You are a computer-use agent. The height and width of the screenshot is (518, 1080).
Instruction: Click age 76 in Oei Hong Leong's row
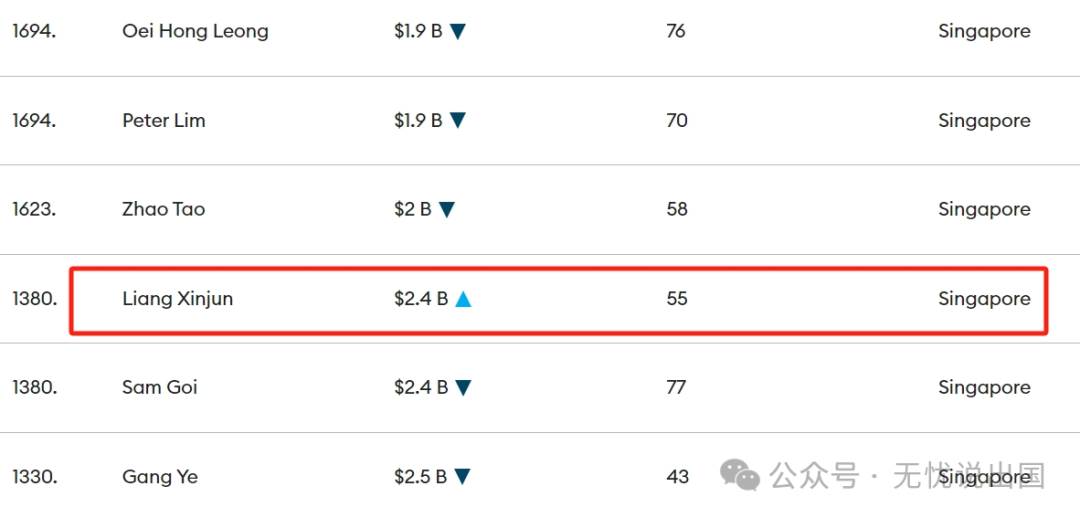point(676,32)
